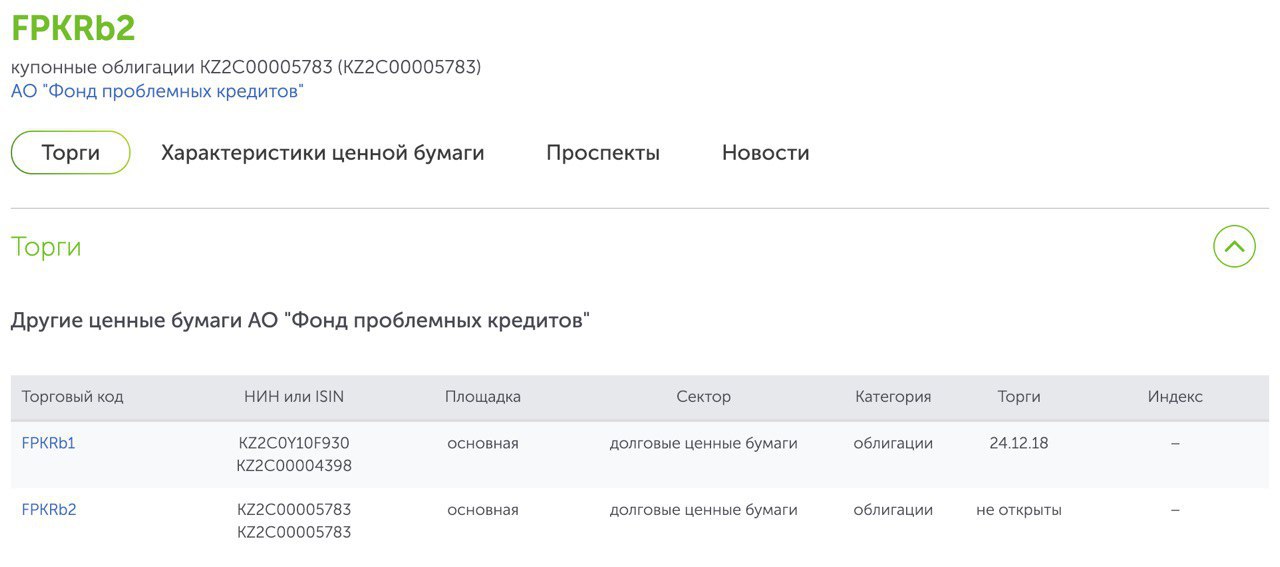Click the Сектор column header

(x=704, y=397)
